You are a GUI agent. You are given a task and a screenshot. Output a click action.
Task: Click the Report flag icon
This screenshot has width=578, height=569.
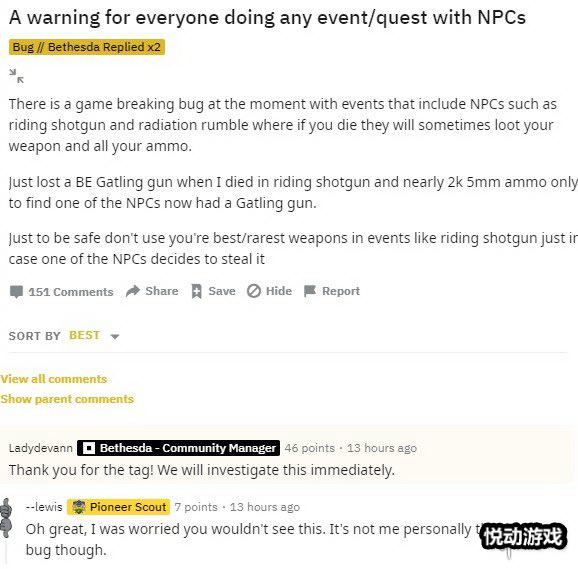[x=310, y=291]
